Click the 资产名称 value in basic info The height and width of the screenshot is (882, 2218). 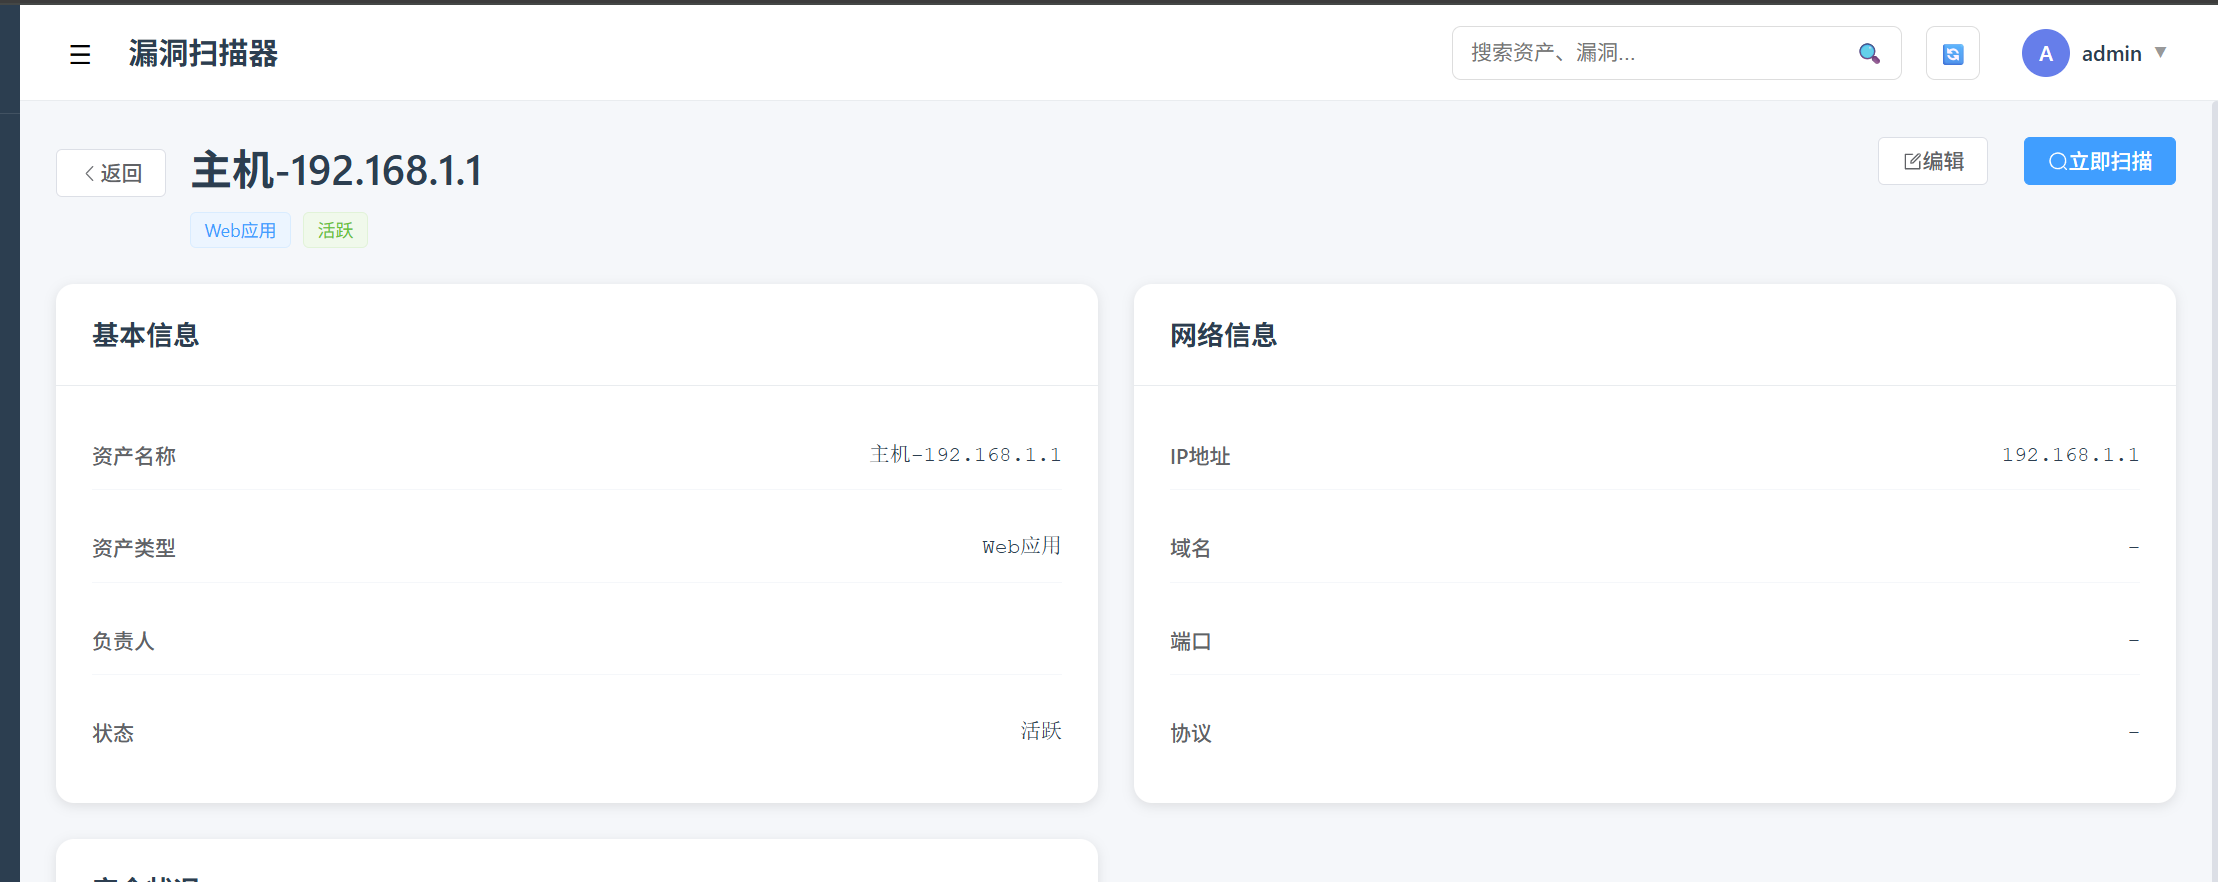[x=965, y=455]
